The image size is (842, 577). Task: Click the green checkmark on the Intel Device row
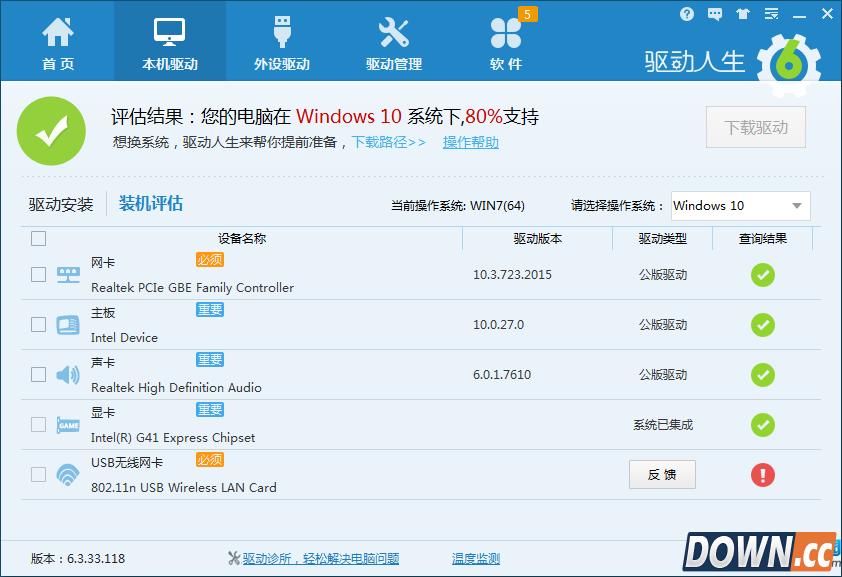click(x=763, y=325)
